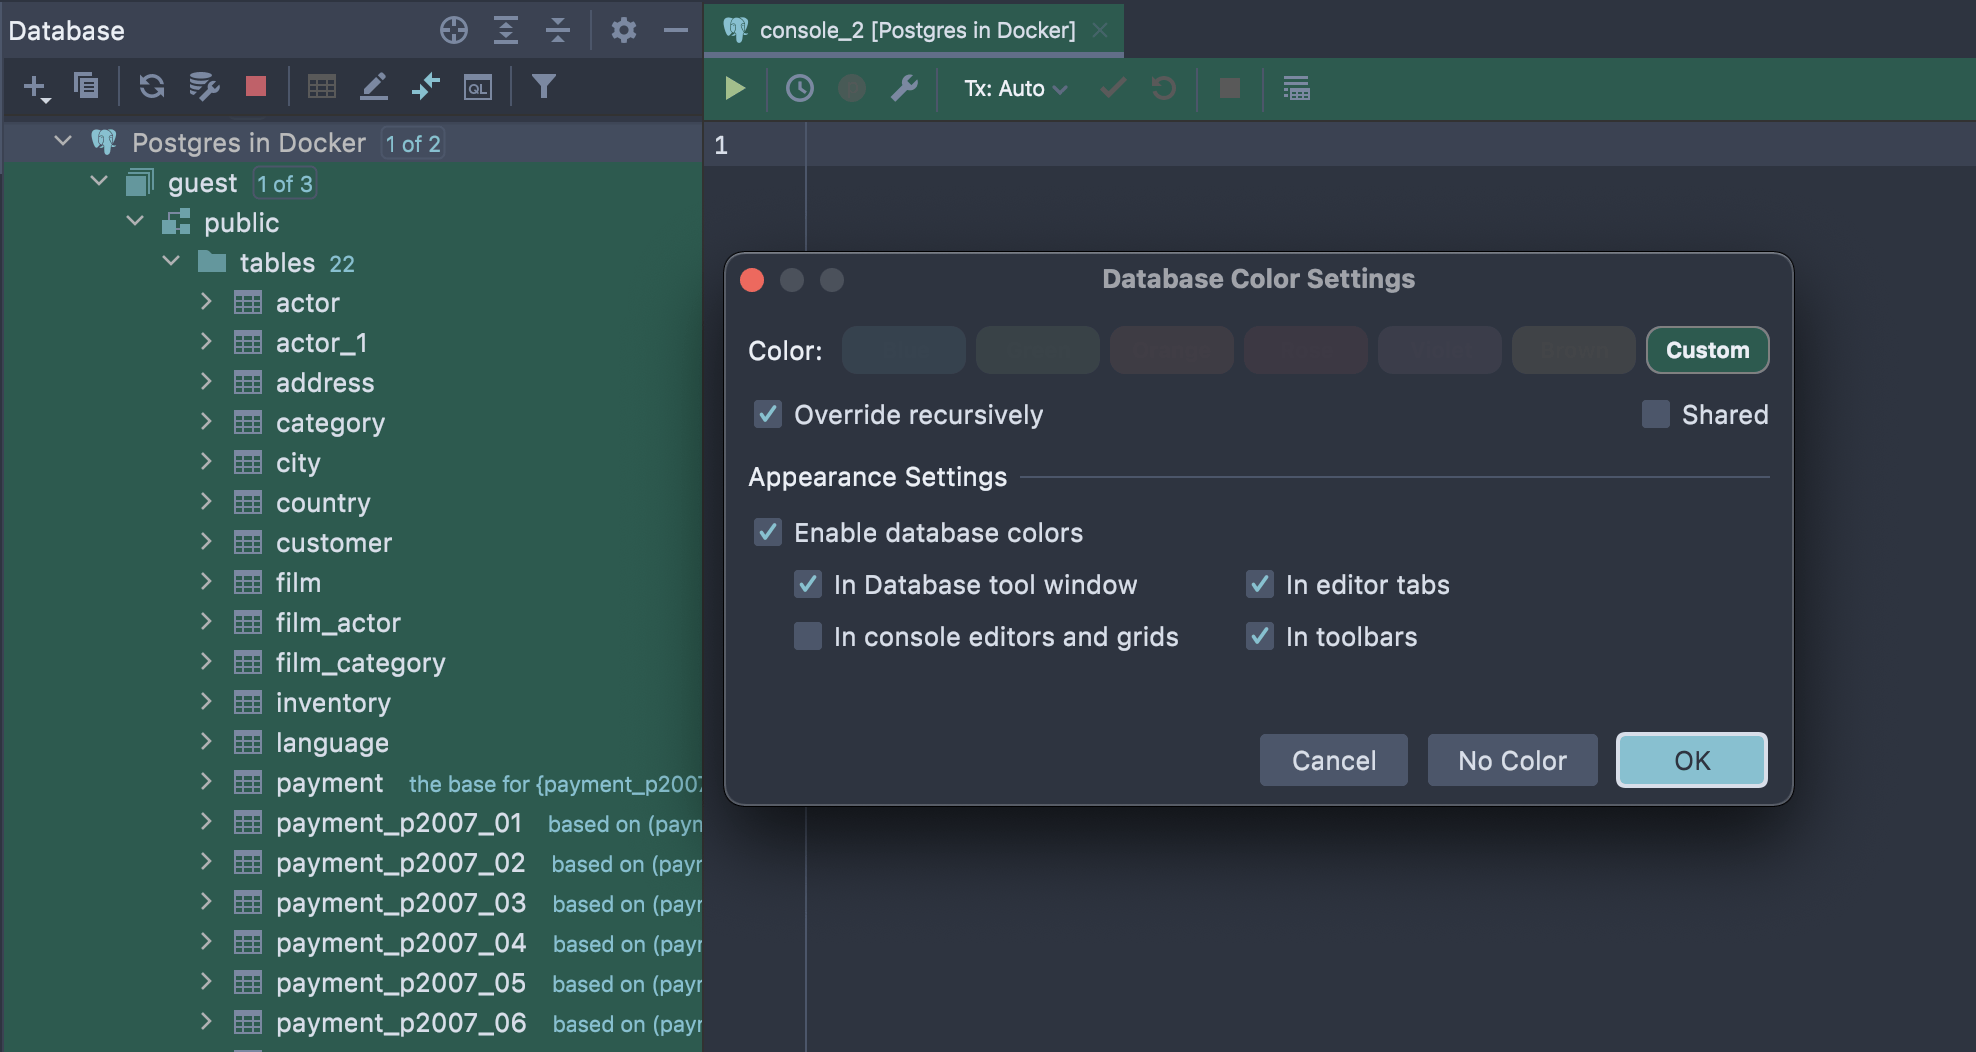
Task: Open the console settings wrench icon
Action: pos(904,89)
